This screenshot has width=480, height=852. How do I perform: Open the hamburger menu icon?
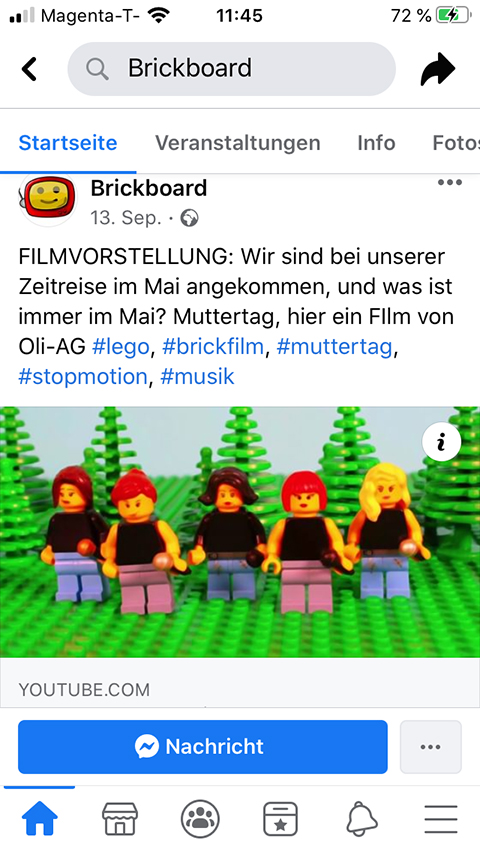tap(441, 819)
